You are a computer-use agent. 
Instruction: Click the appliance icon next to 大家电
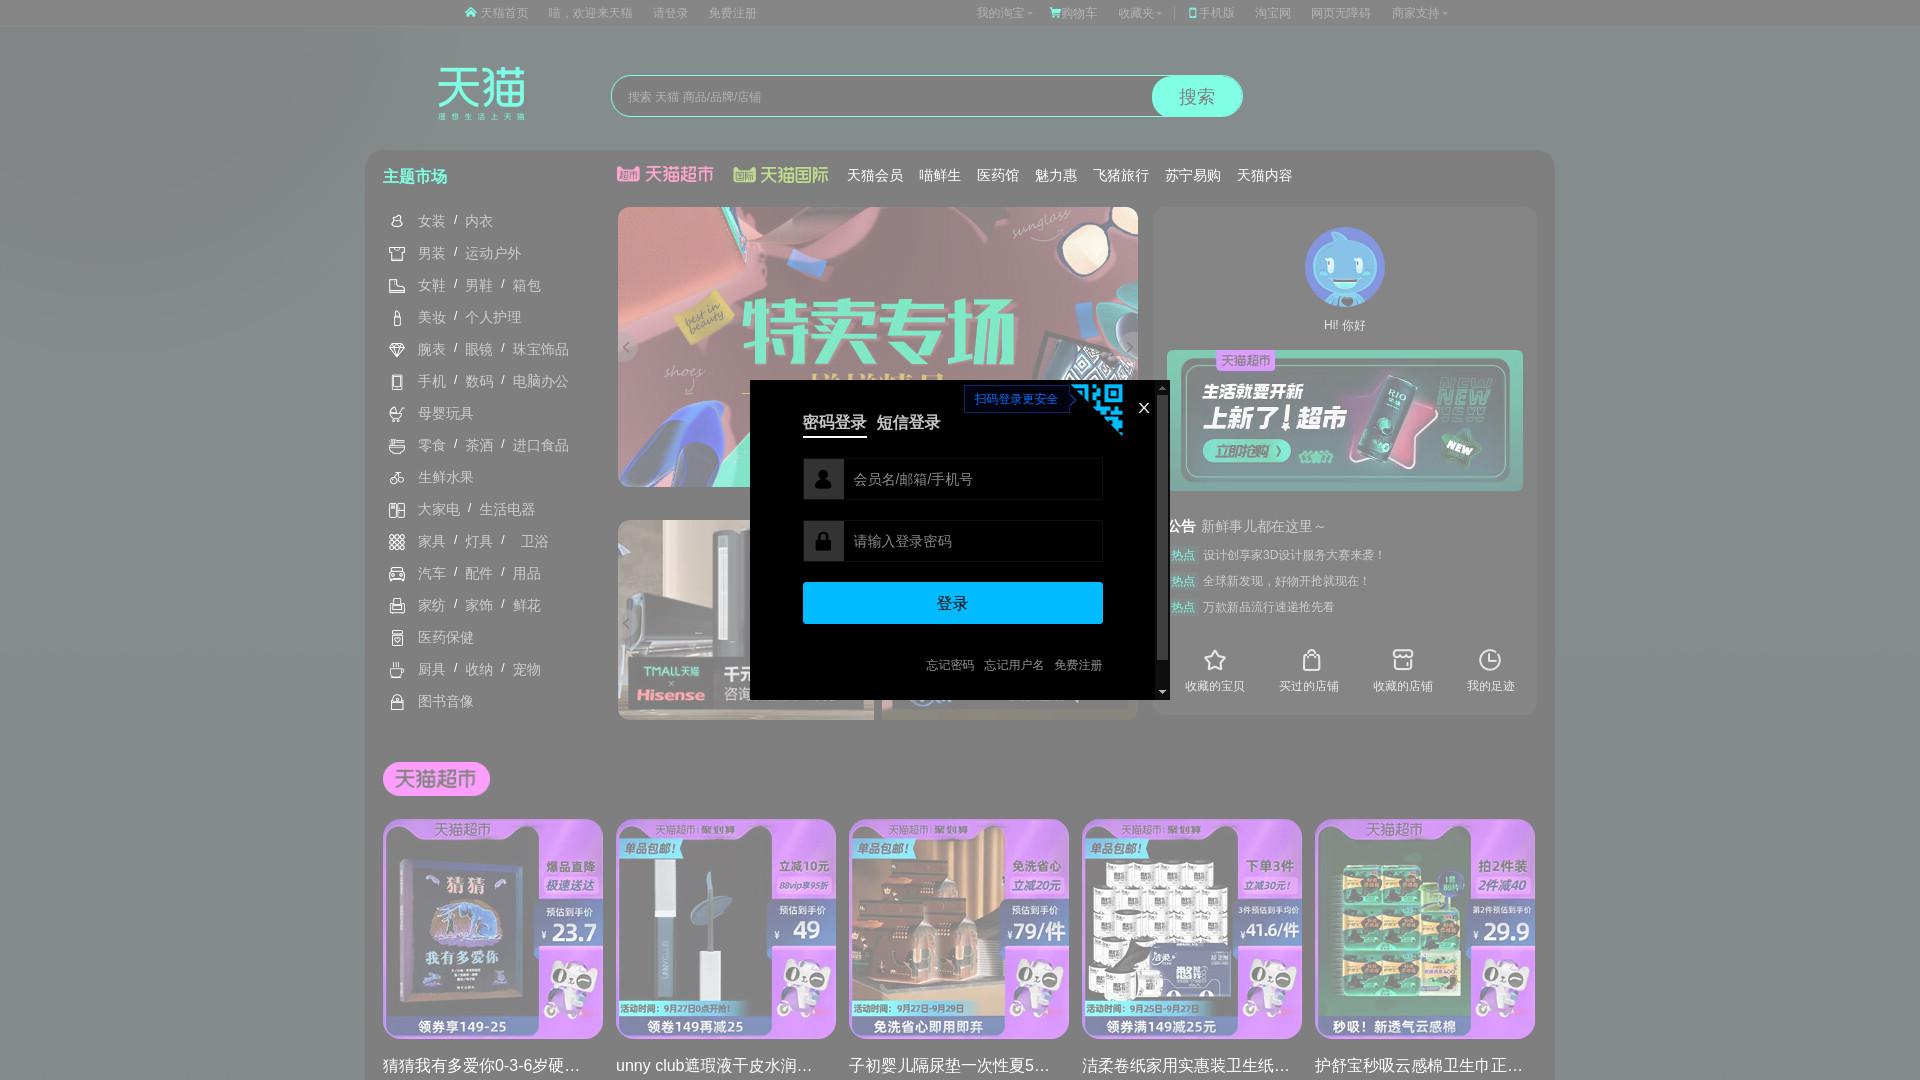click(397, 510)
